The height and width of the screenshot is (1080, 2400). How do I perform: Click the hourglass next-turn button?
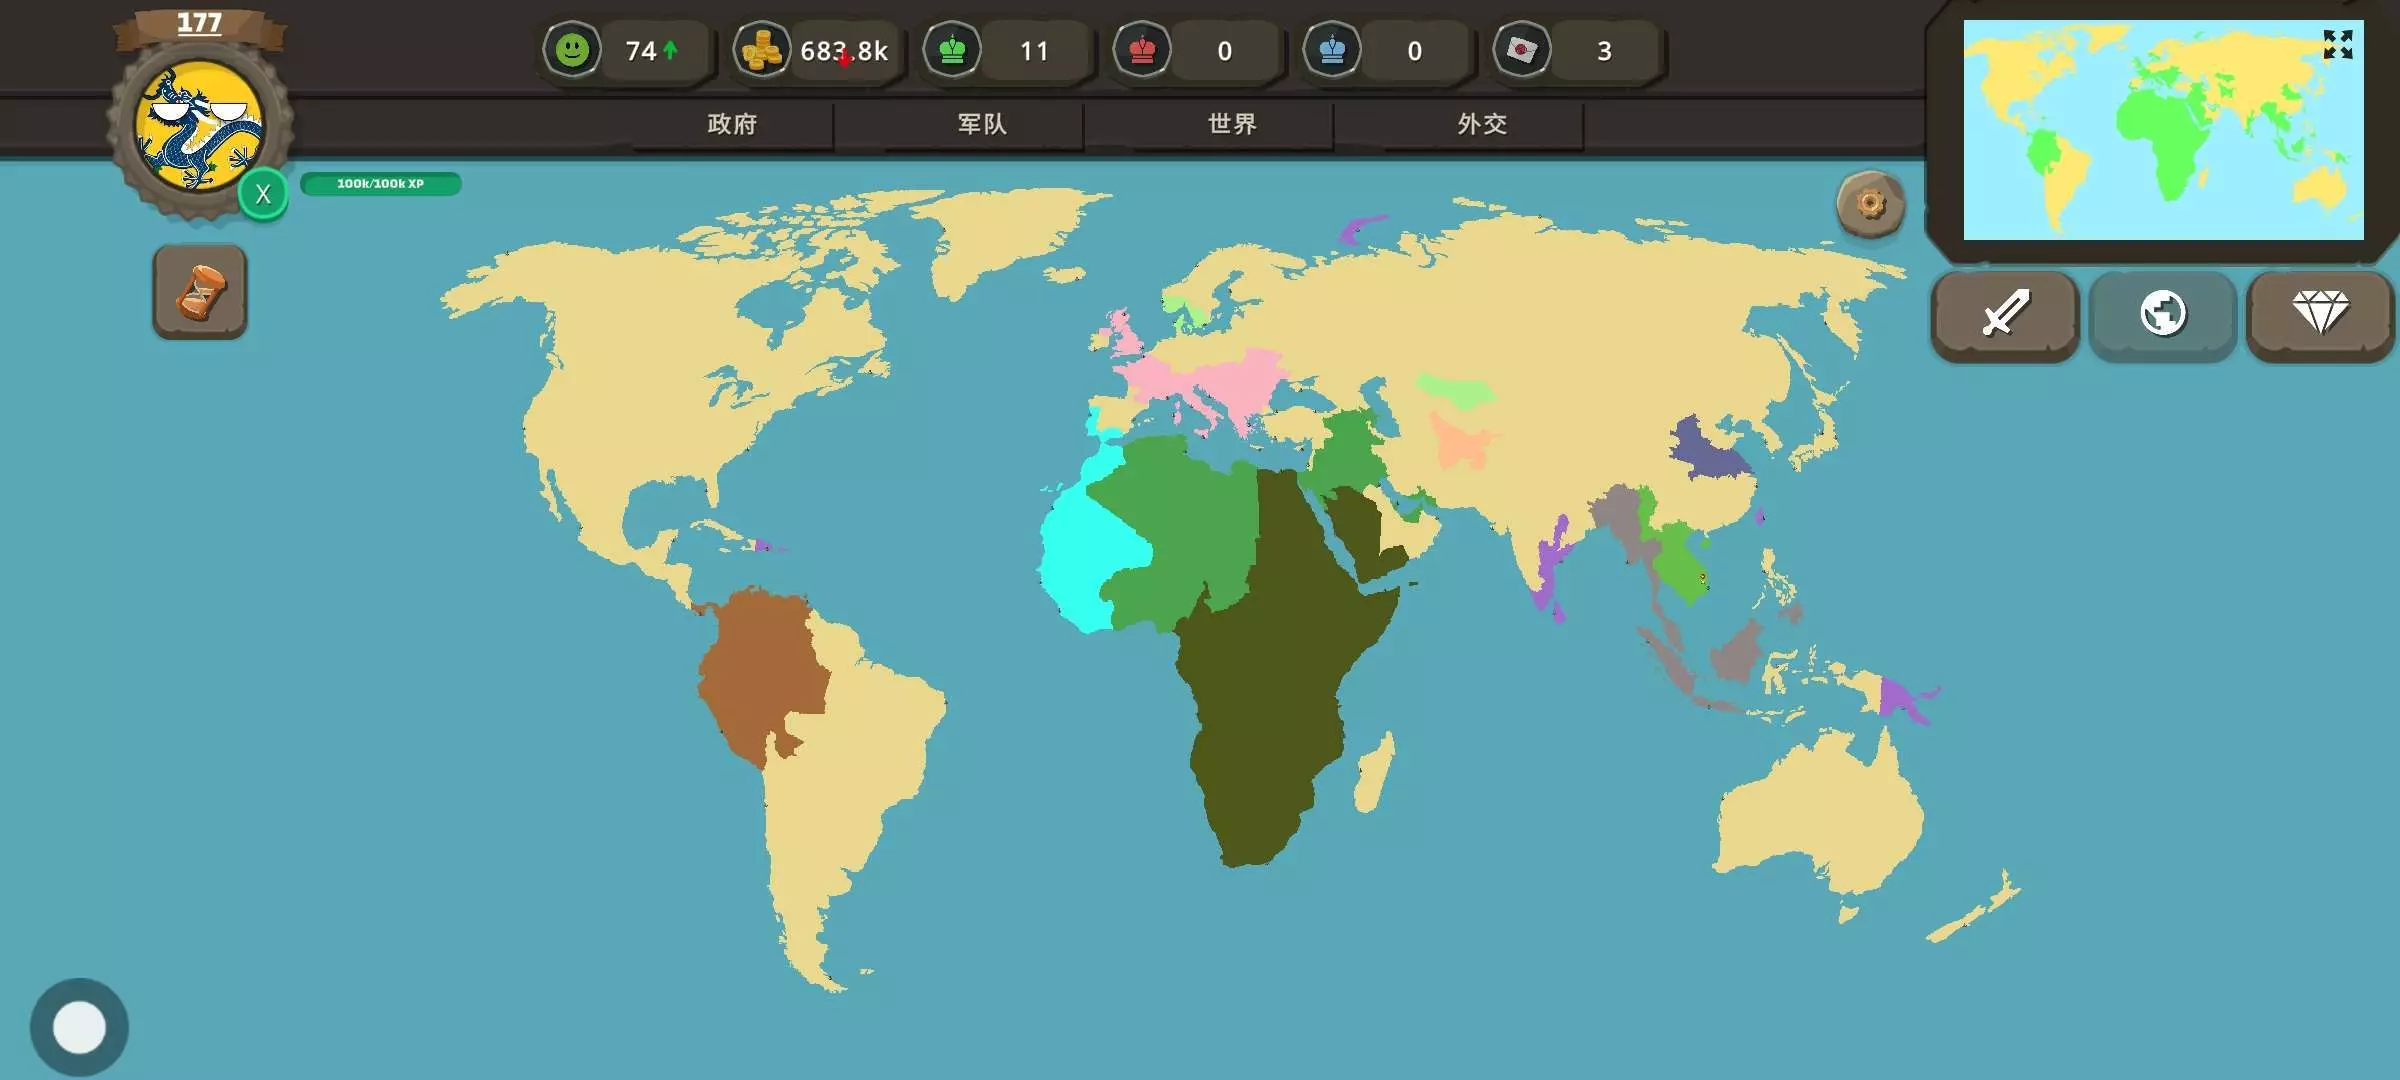[200, 292]
